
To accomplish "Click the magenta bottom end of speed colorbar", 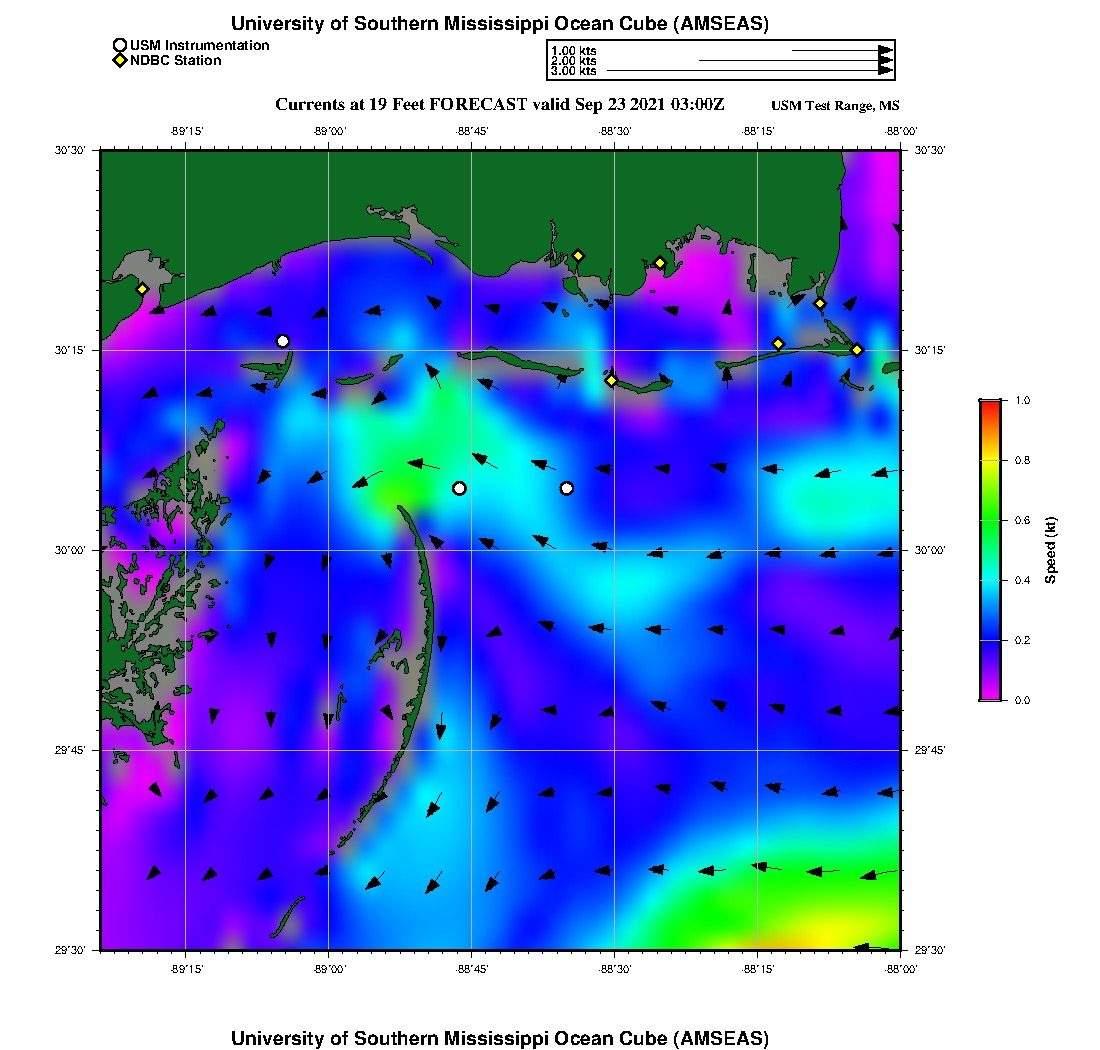I will point(990,697).
